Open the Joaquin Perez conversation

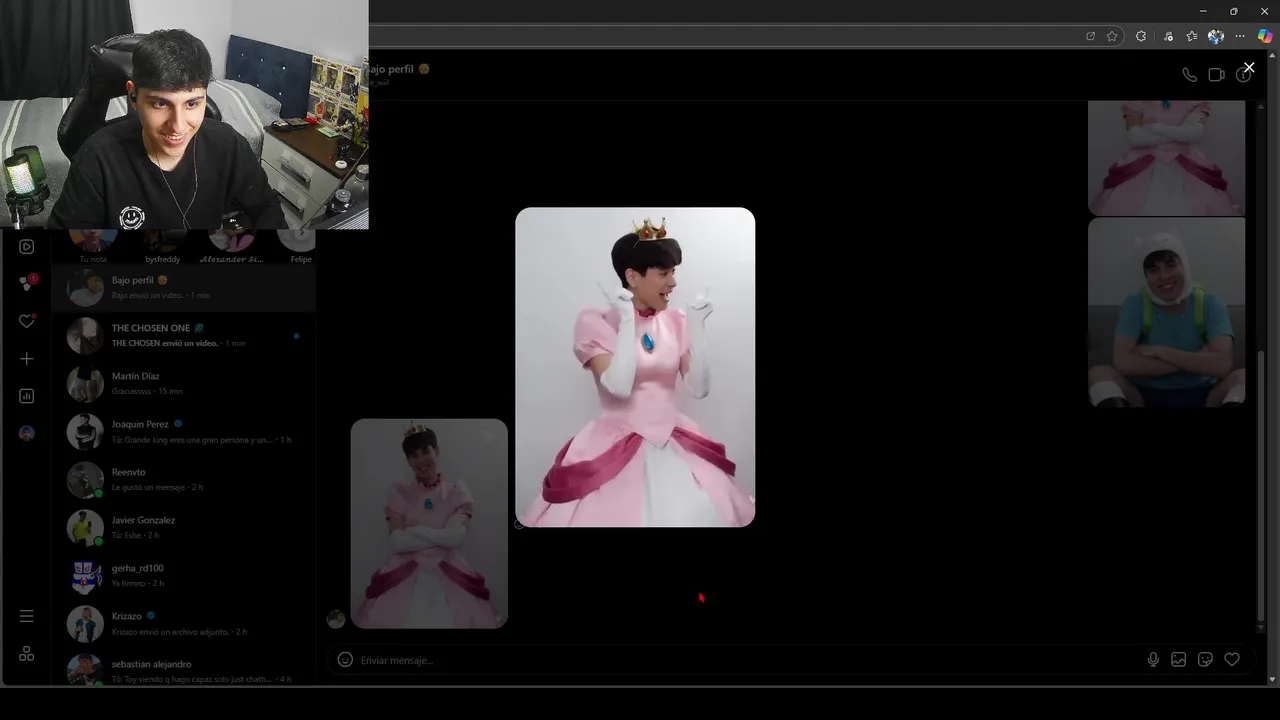pos(184,431)
